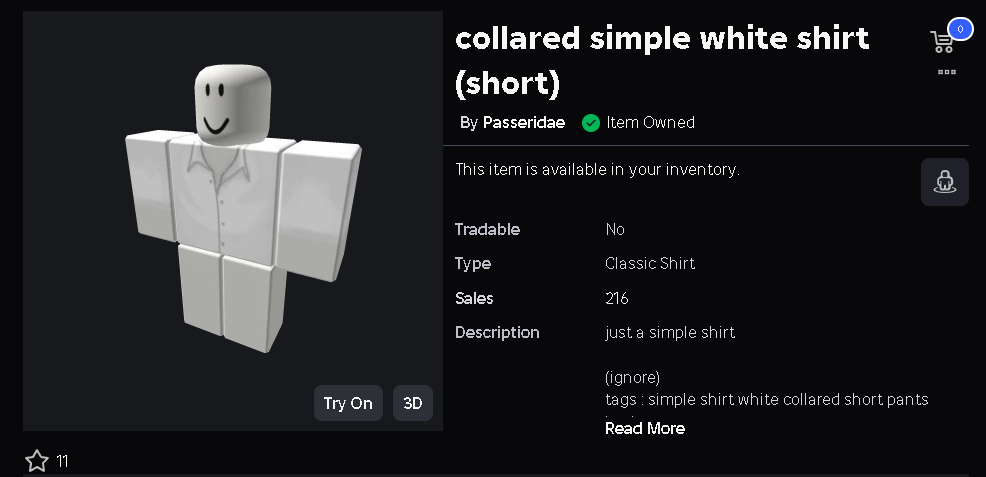Click the Tradable value 'No'
This screenshot has width=986, height=477.
[x=615, y=230]
